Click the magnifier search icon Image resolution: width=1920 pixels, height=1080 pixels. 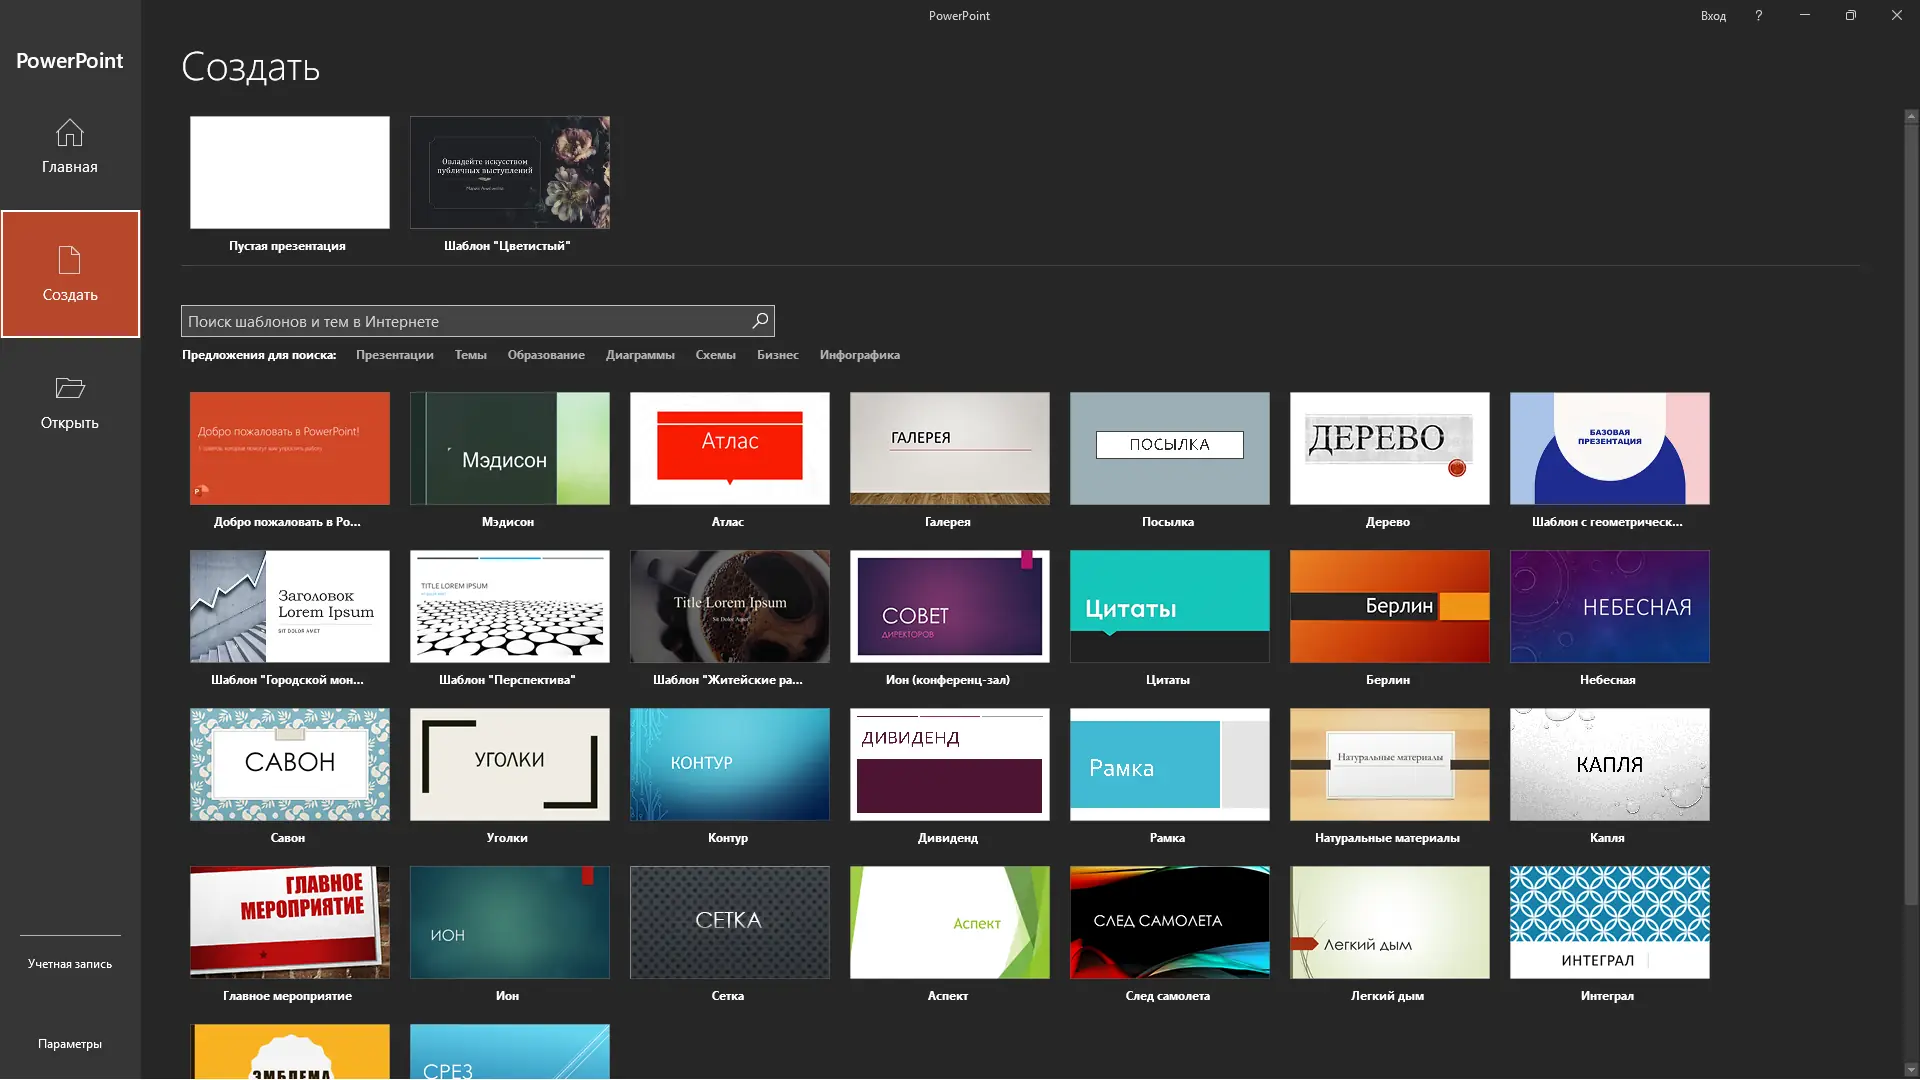pyautogui.click(x=760, y=321)
